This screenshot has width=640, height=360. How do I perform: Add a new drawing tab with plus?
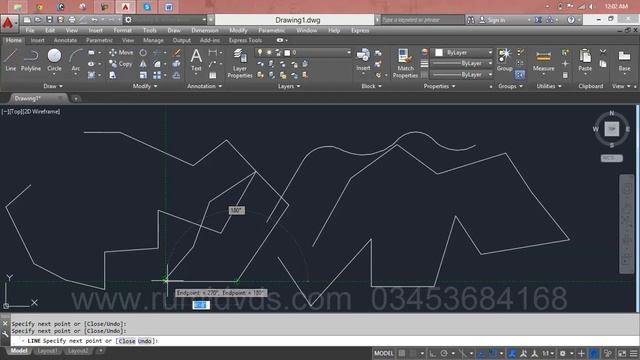click(76, 98)
